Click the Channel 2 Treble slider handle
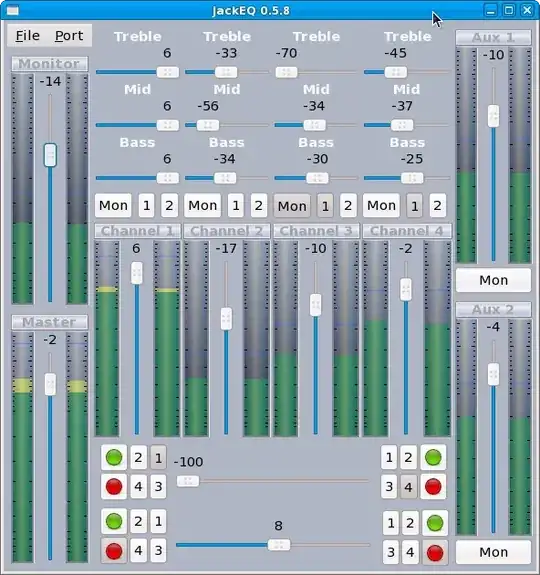 (226, 72)
